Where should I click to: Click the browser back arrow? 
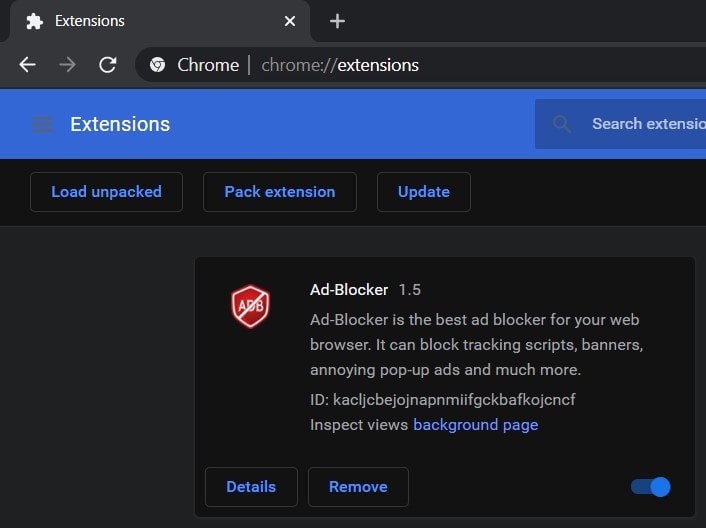tap(27, 65)
